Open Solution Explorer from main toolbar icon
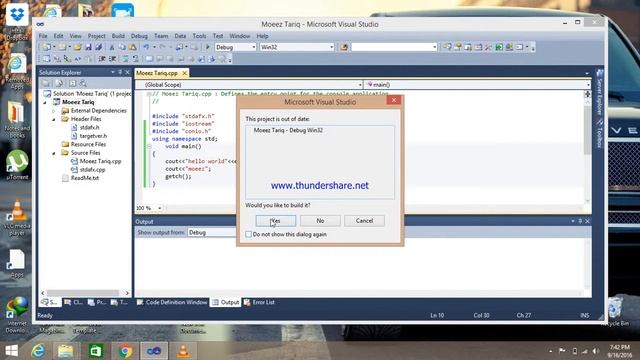 447,47
